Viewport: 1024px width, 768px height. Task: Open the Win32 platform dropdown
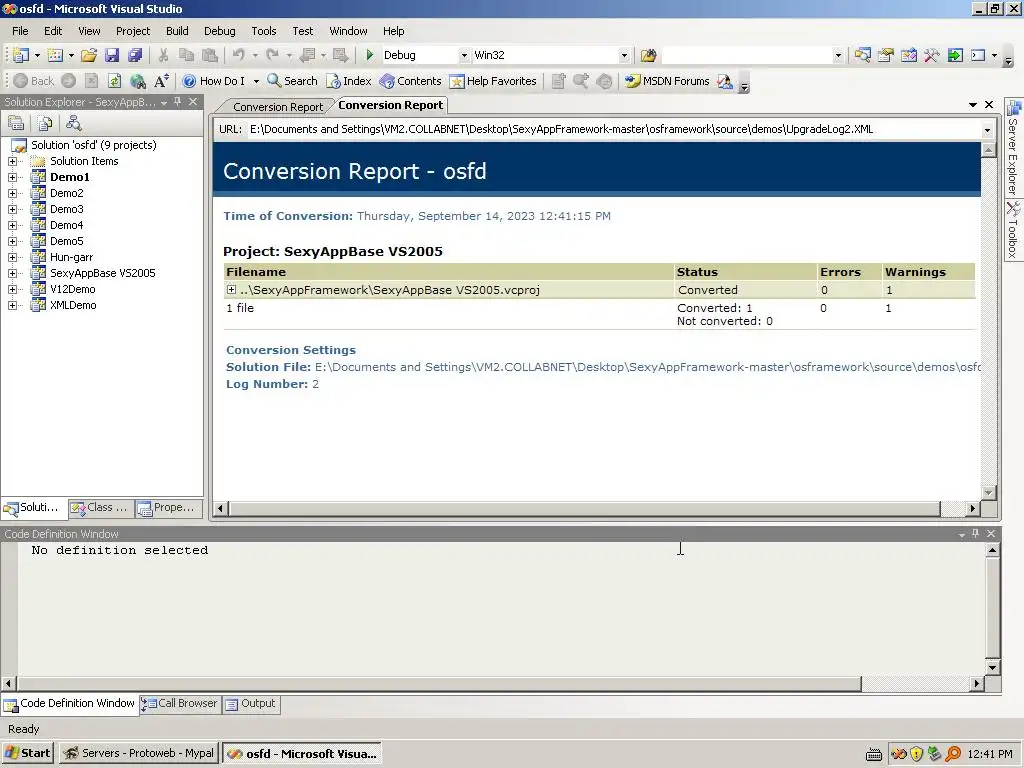(624, 56)
